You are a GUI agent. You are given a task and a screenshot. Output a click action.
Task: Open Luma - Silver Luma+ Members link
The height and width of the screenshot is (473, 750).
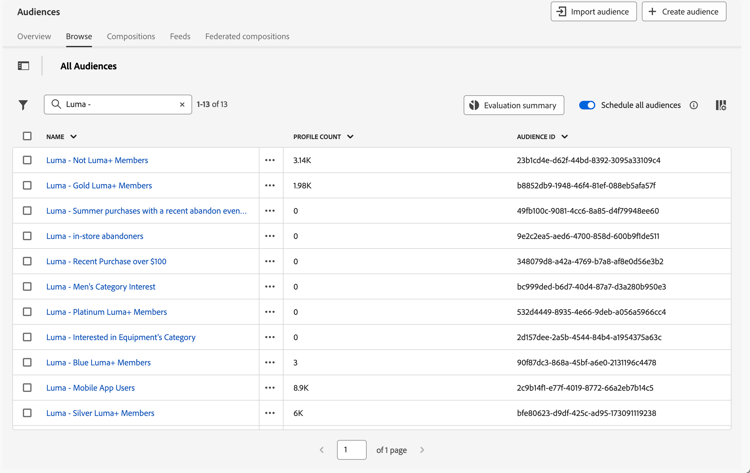pyautogui.click(x=100, y=413)
